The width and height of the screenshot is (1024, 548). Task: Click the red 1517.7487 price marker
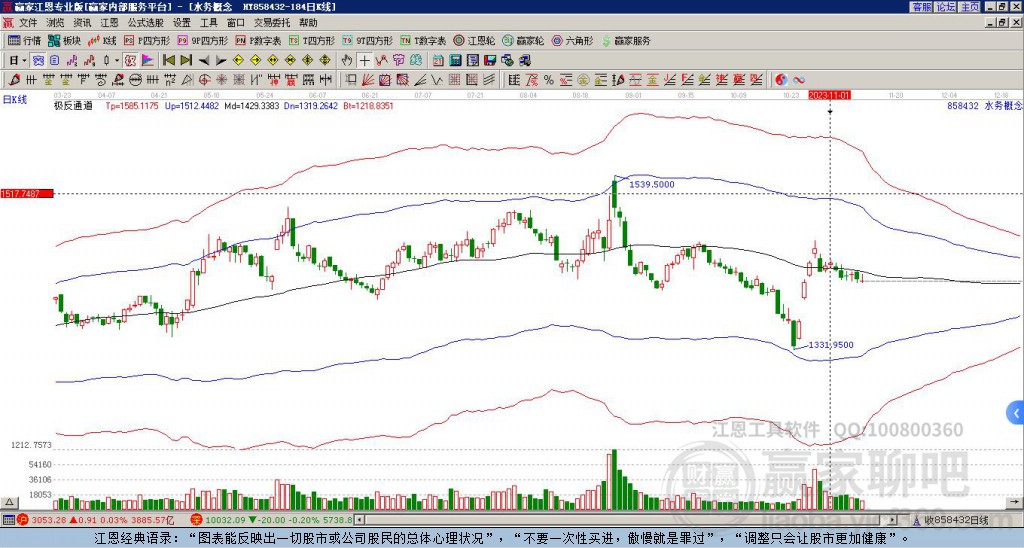click(x=26, y=193)
